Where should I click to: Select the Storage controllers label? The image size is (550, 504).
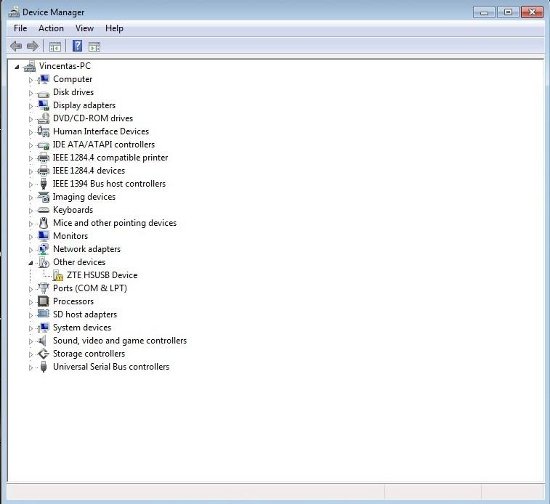click(89, 354)
